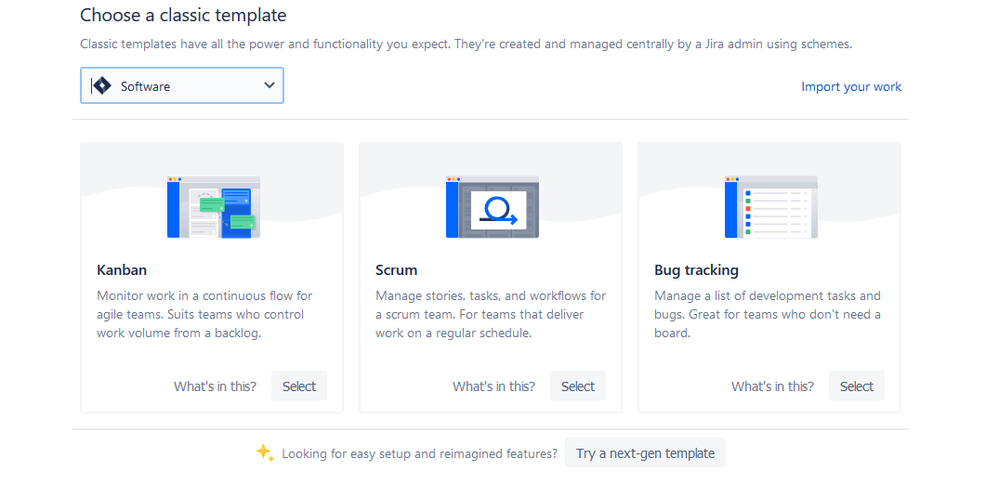
Task: Click the dropdown chevron arrow next to Software
Action: (x=270, y=85)
